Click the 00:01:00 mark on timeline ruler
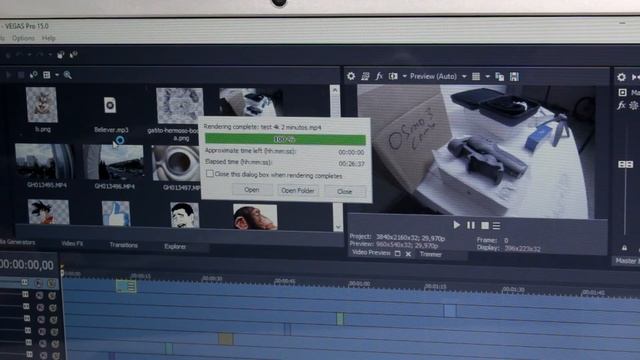The width and height of the screenshot is (640, 360). [x=359, y=283]
